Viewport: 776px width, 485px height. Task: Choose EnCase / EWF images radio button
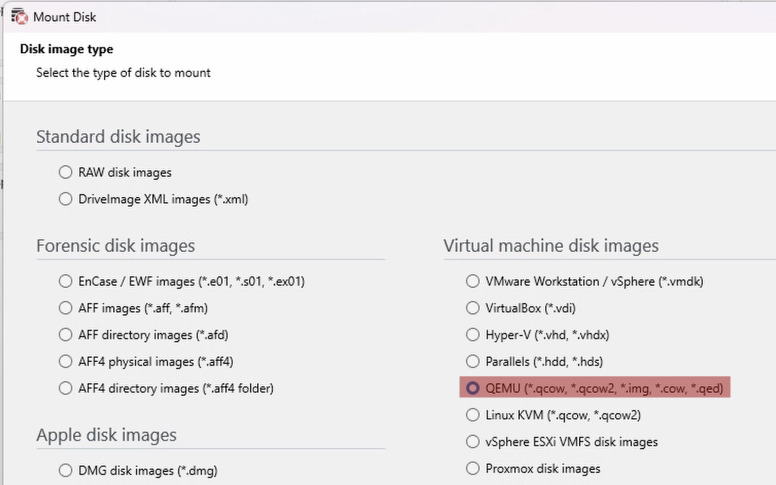65,281
